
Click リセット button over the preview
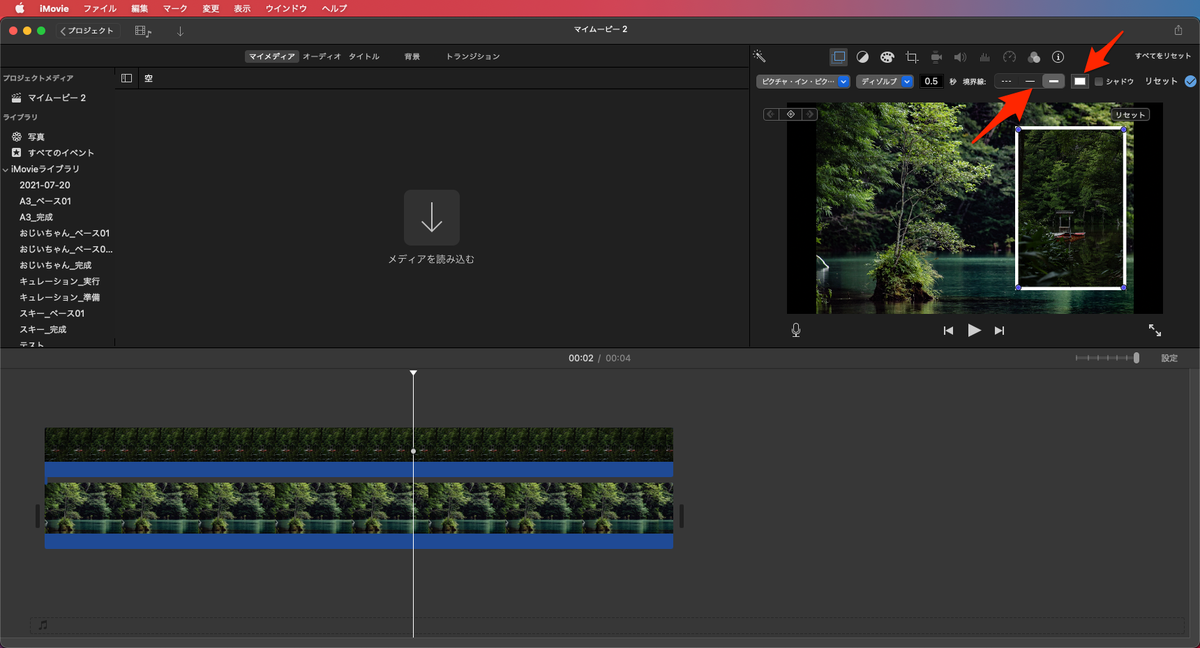point(1130,114)
